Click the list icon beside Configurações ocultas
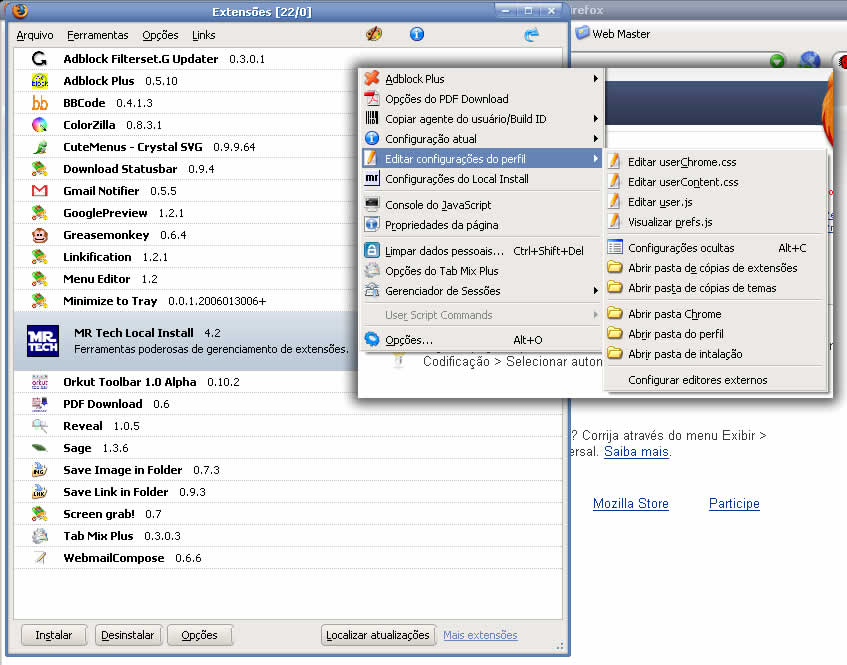This screenshot has height=665, width=847. (615, 247)
